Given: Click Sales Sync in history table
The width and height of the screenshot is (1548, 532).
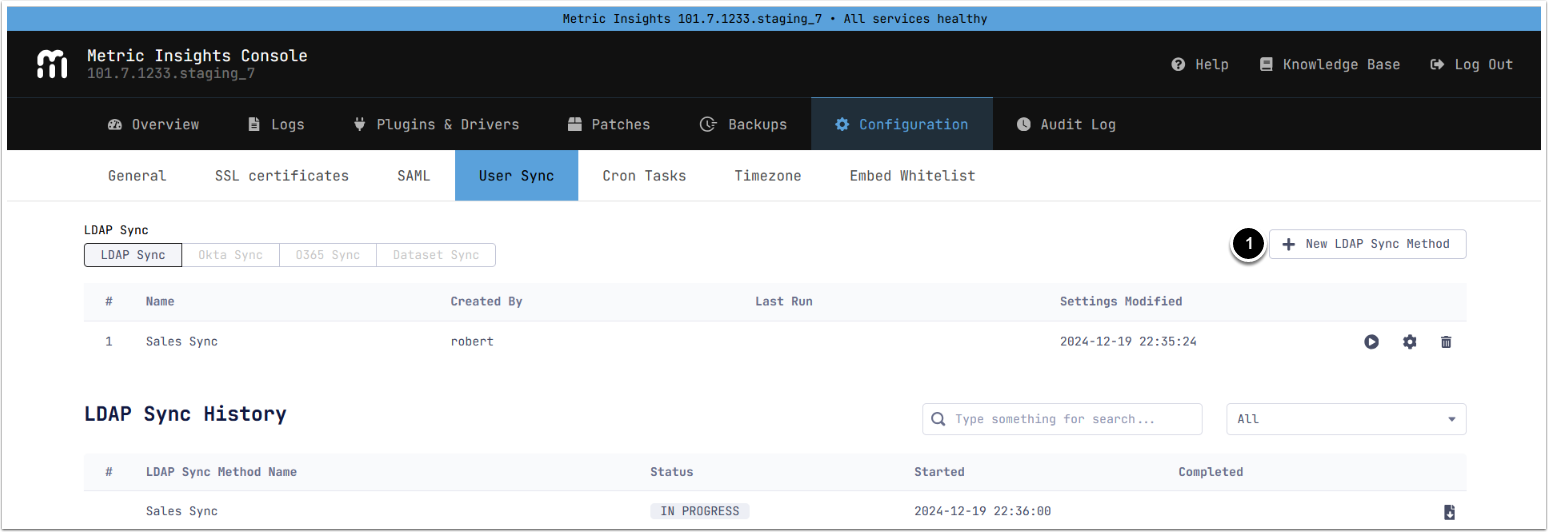Looking at the screenshot, I should (181, 511).
